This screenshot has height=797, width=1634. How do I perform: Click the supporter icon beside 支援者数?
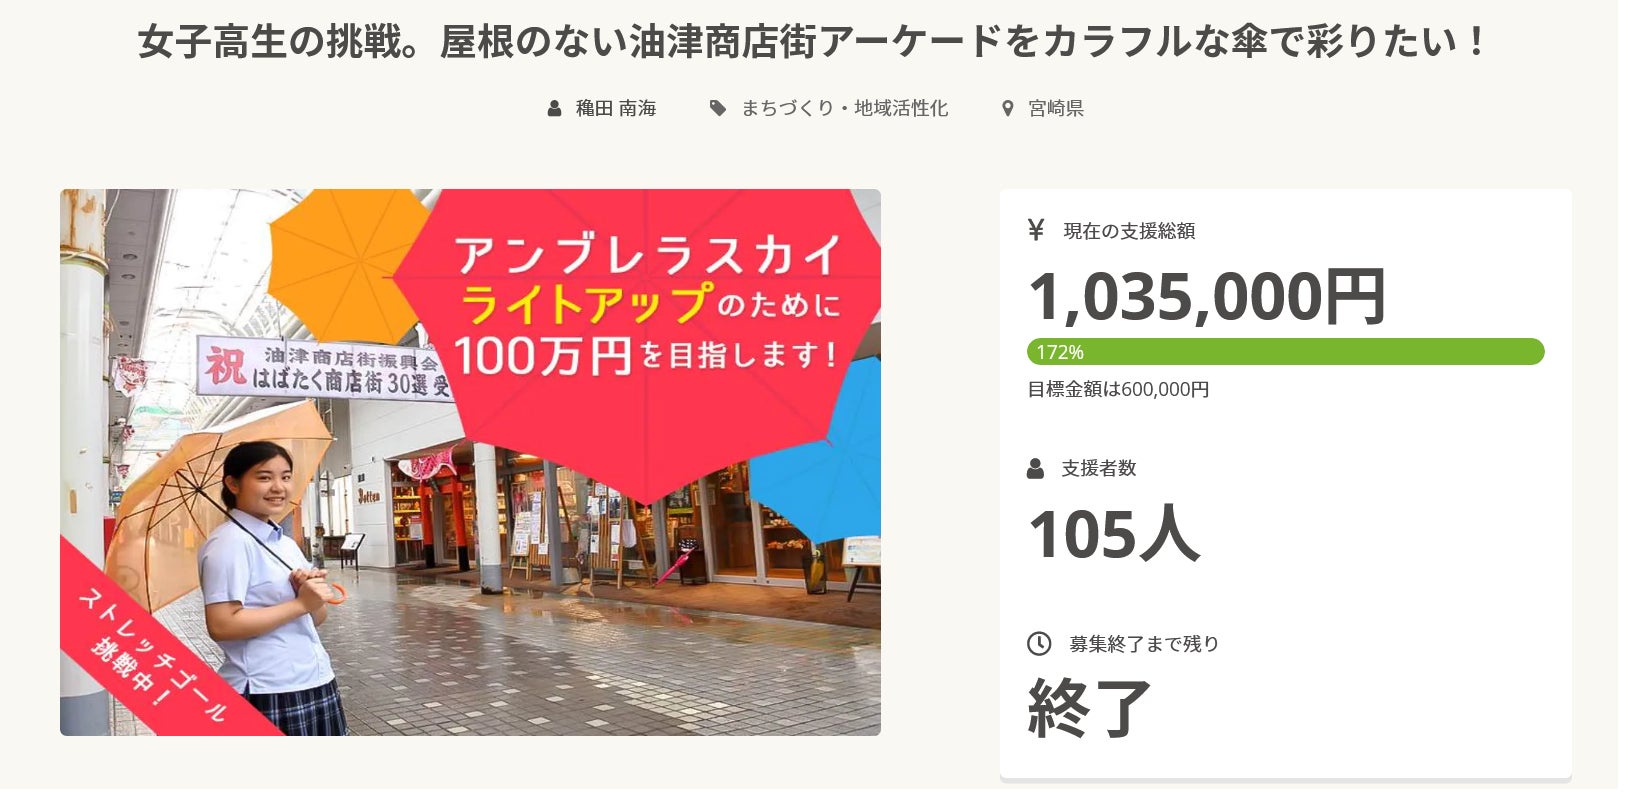pyautogui.click(x=1035, y=468)
